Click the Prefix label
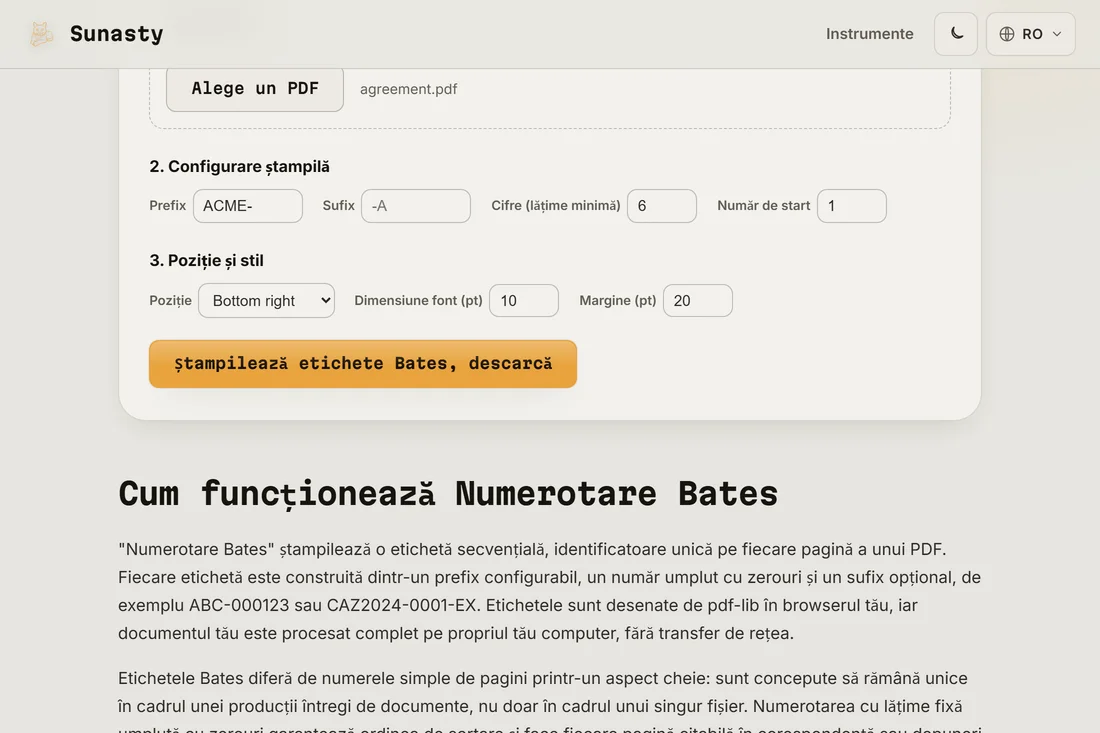Image resolution: width=1100 pixels, height=733 pixels. (x=168, y=206)
